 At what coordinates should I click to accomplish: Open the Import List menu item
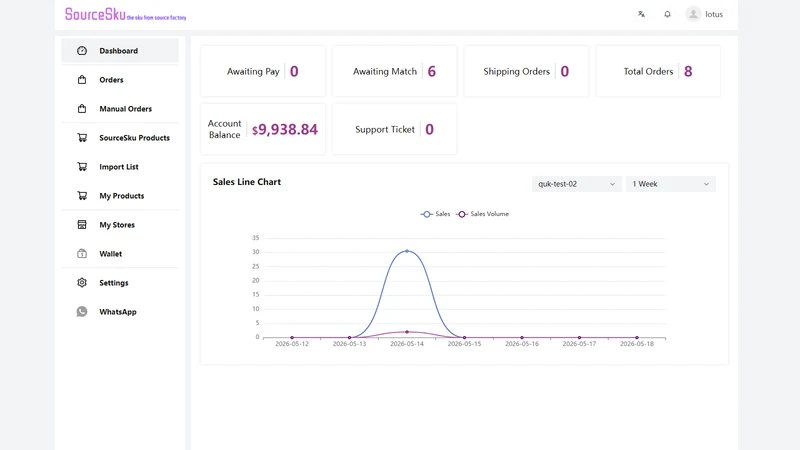click(120, 167)
